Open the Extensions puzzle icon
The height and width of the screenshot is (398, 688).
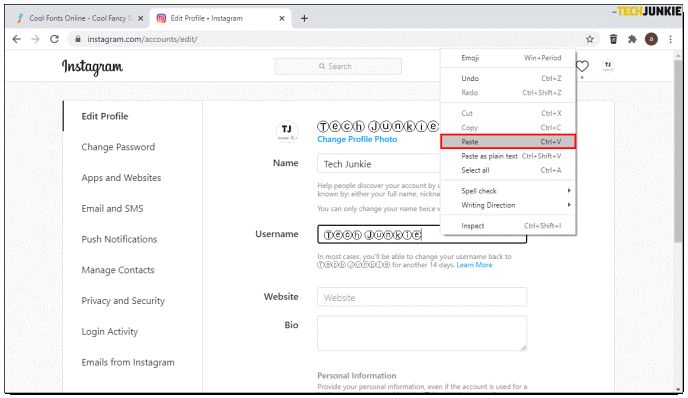click(x=632, y=39)
